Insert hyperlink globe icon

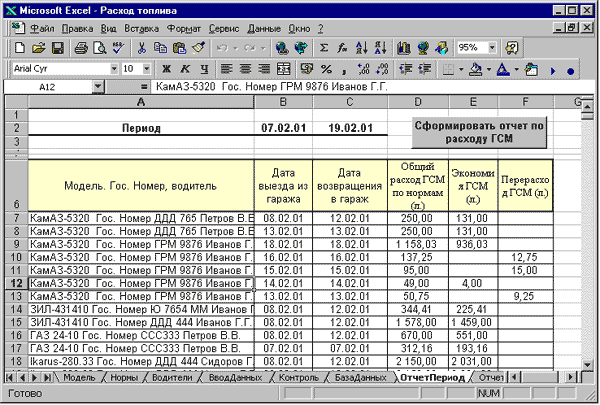tap(282, 48)
